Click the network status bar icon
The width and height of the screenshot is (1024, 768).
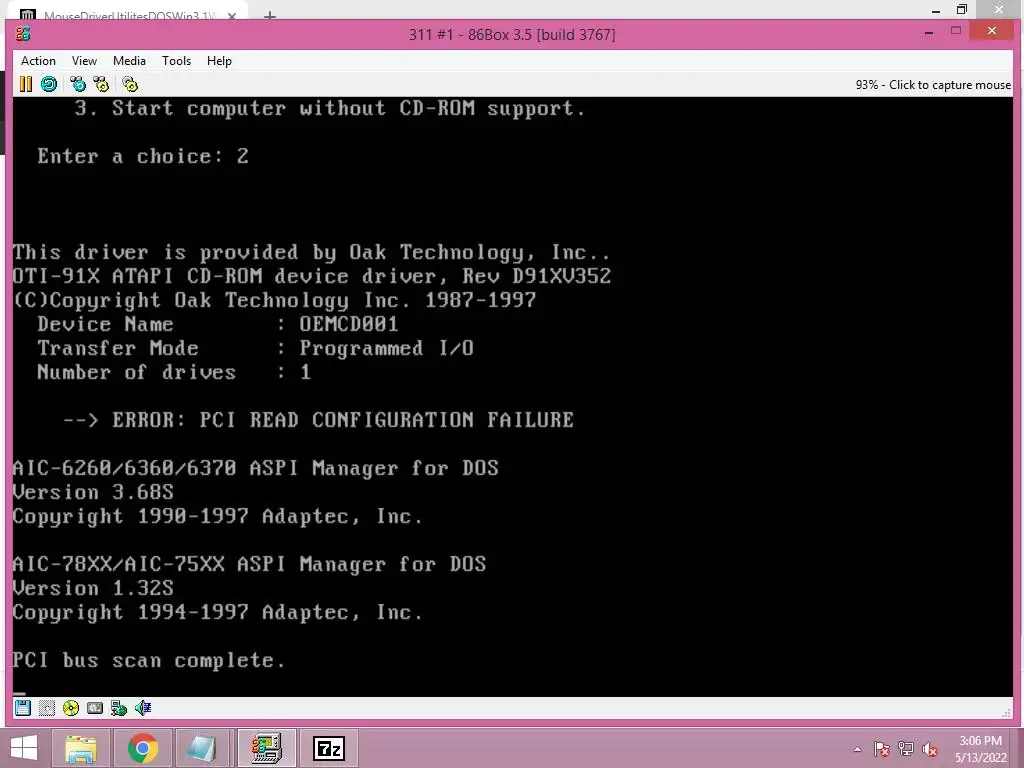click(119, 708)
